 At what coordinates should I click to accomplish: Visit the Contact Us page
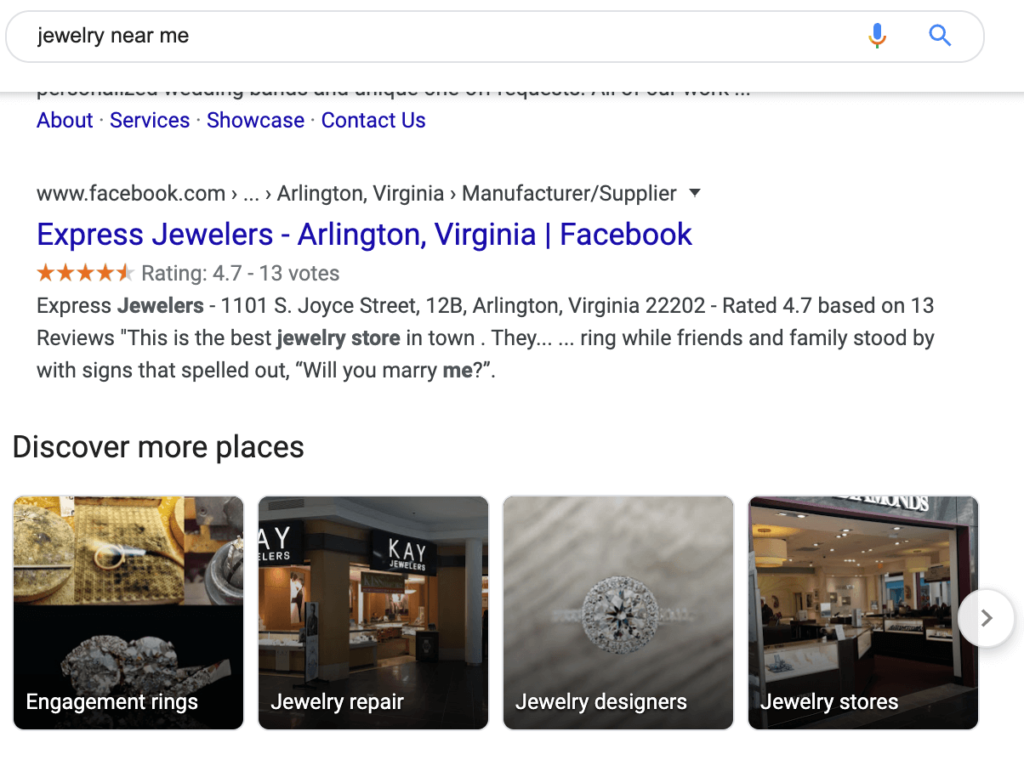pos(373,120)
